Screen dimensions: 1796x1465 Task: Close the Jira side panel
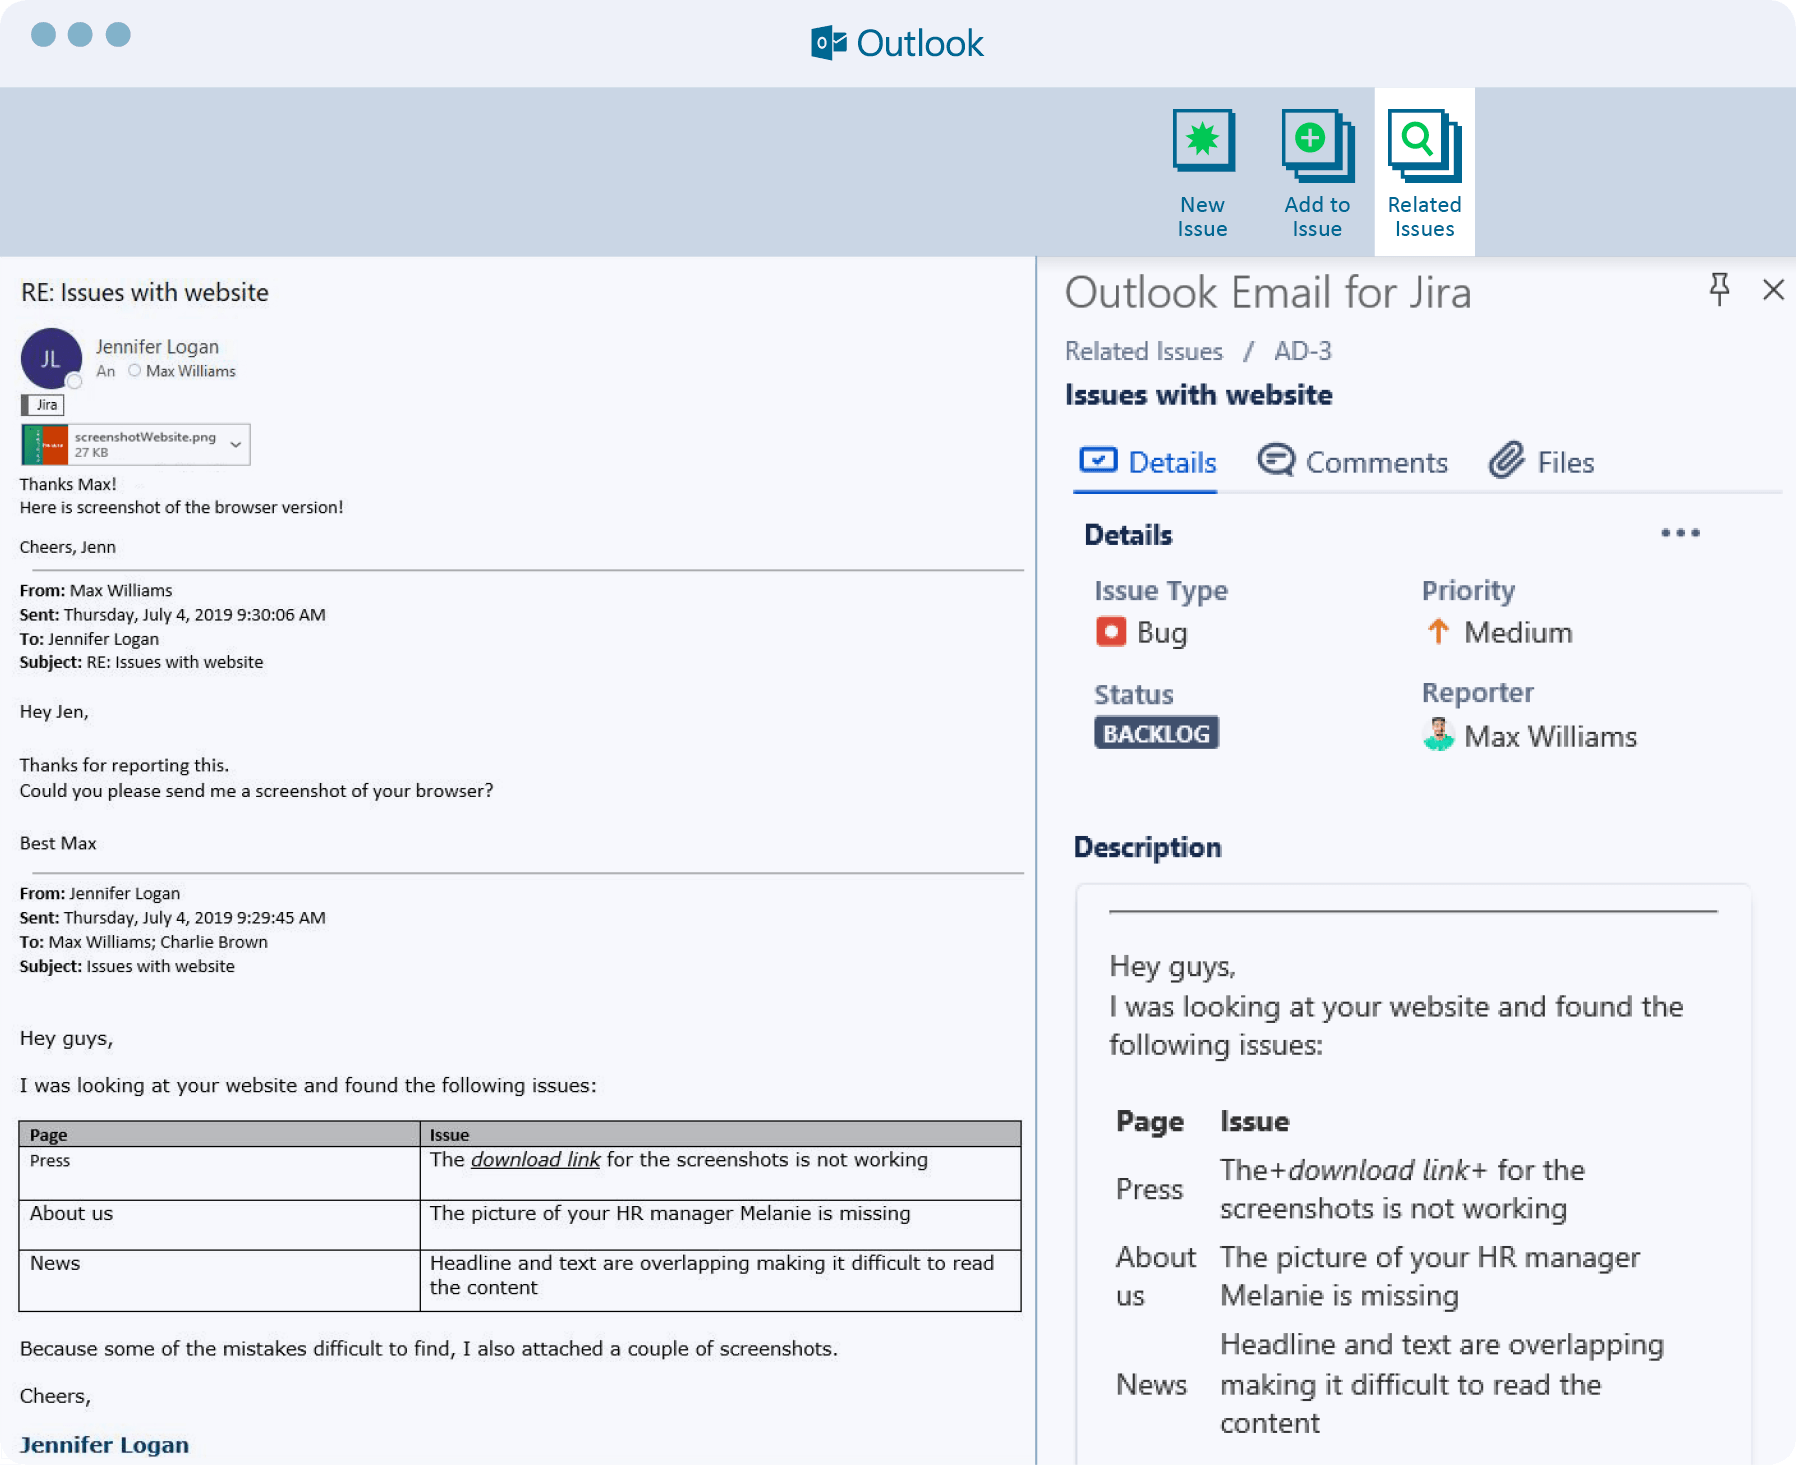click(1773, 289)
